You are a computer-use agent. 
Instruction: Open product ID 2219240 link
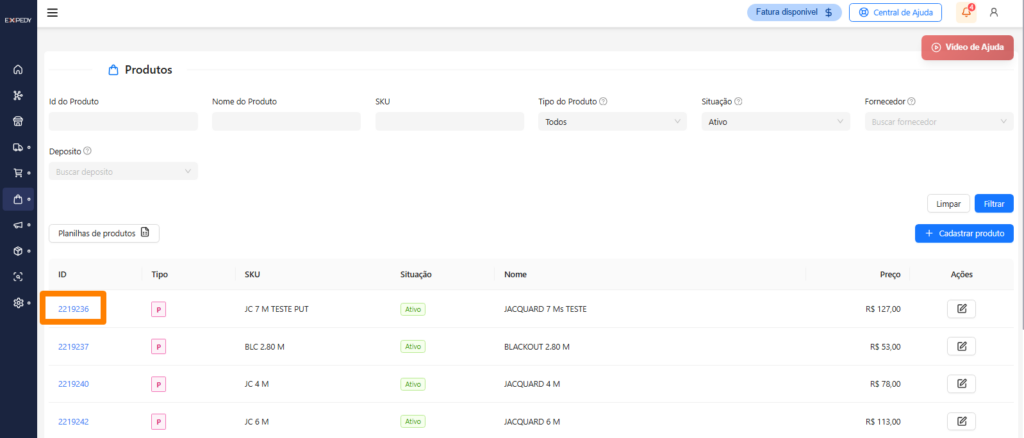pyautogui.click(x=73, y=384)
